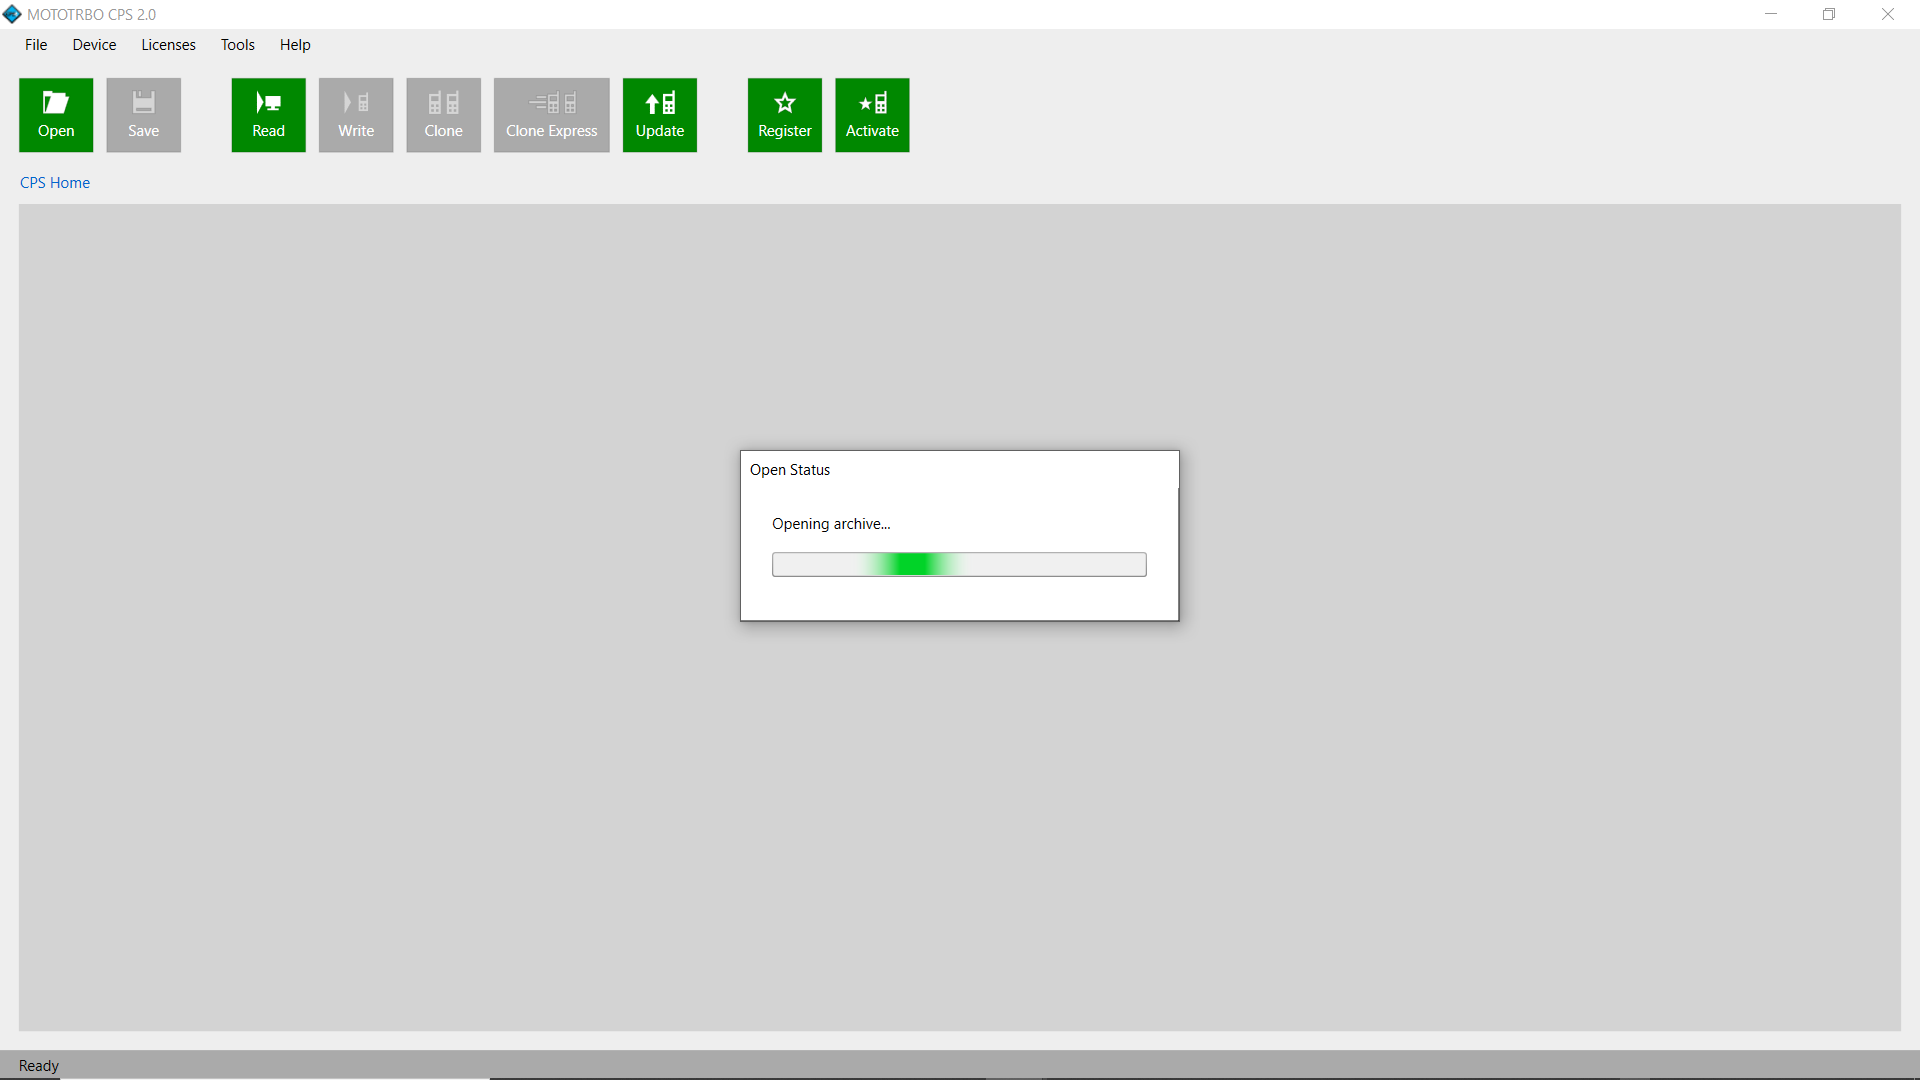Open the Licenses menu
The height and width of the screenshot is (1080, 1920).
[x=168, y=45]
